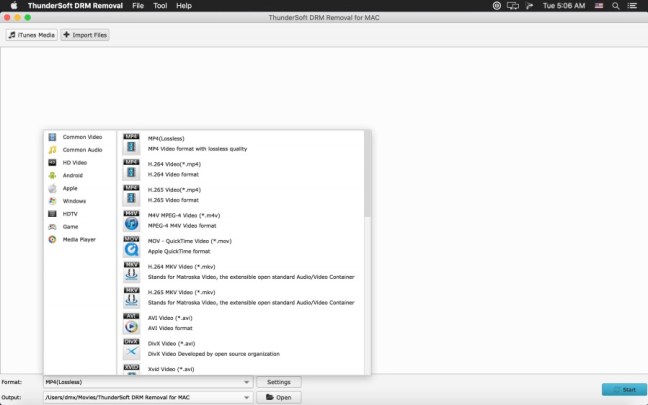The height and width of the screenshot is (405, 648).
Task: Click the H.265 Video(*.mp4) format icon
Action: [x=131, y=195]
